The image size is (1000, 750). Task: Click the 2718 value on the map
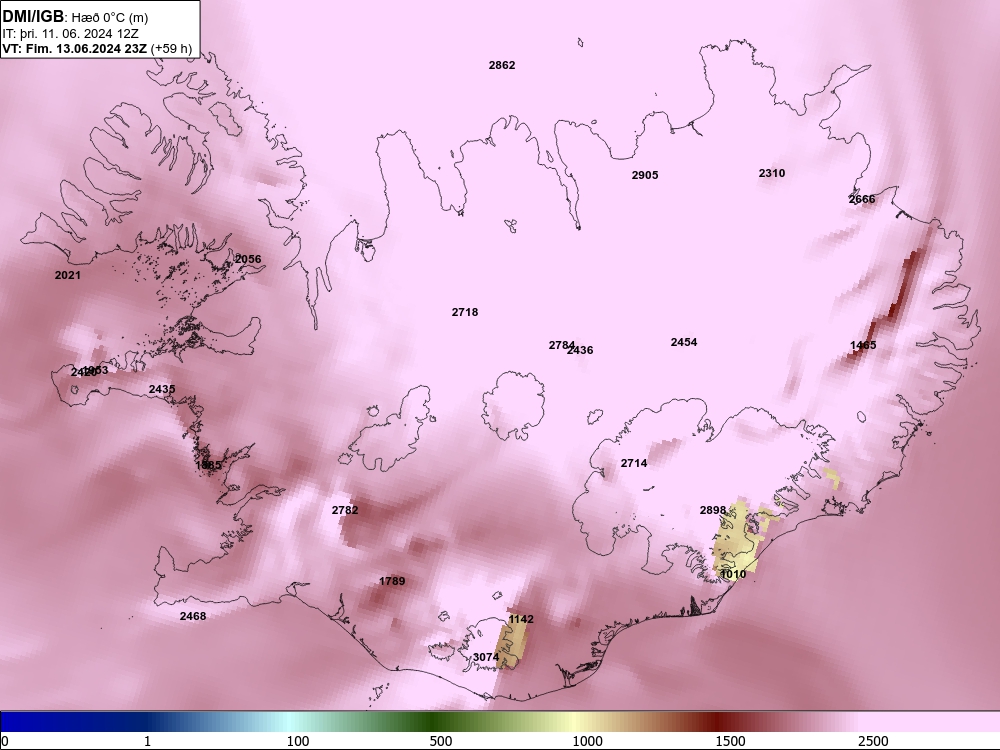pyautogui.click(x=465, y=312)
